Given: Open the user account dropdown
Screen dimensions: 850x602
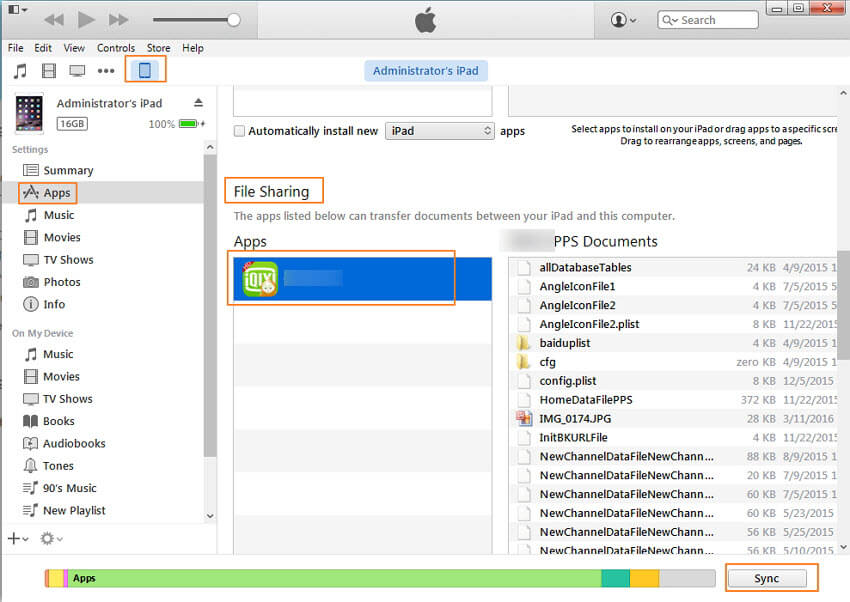Looking at the screenshot, I should 624,20.
